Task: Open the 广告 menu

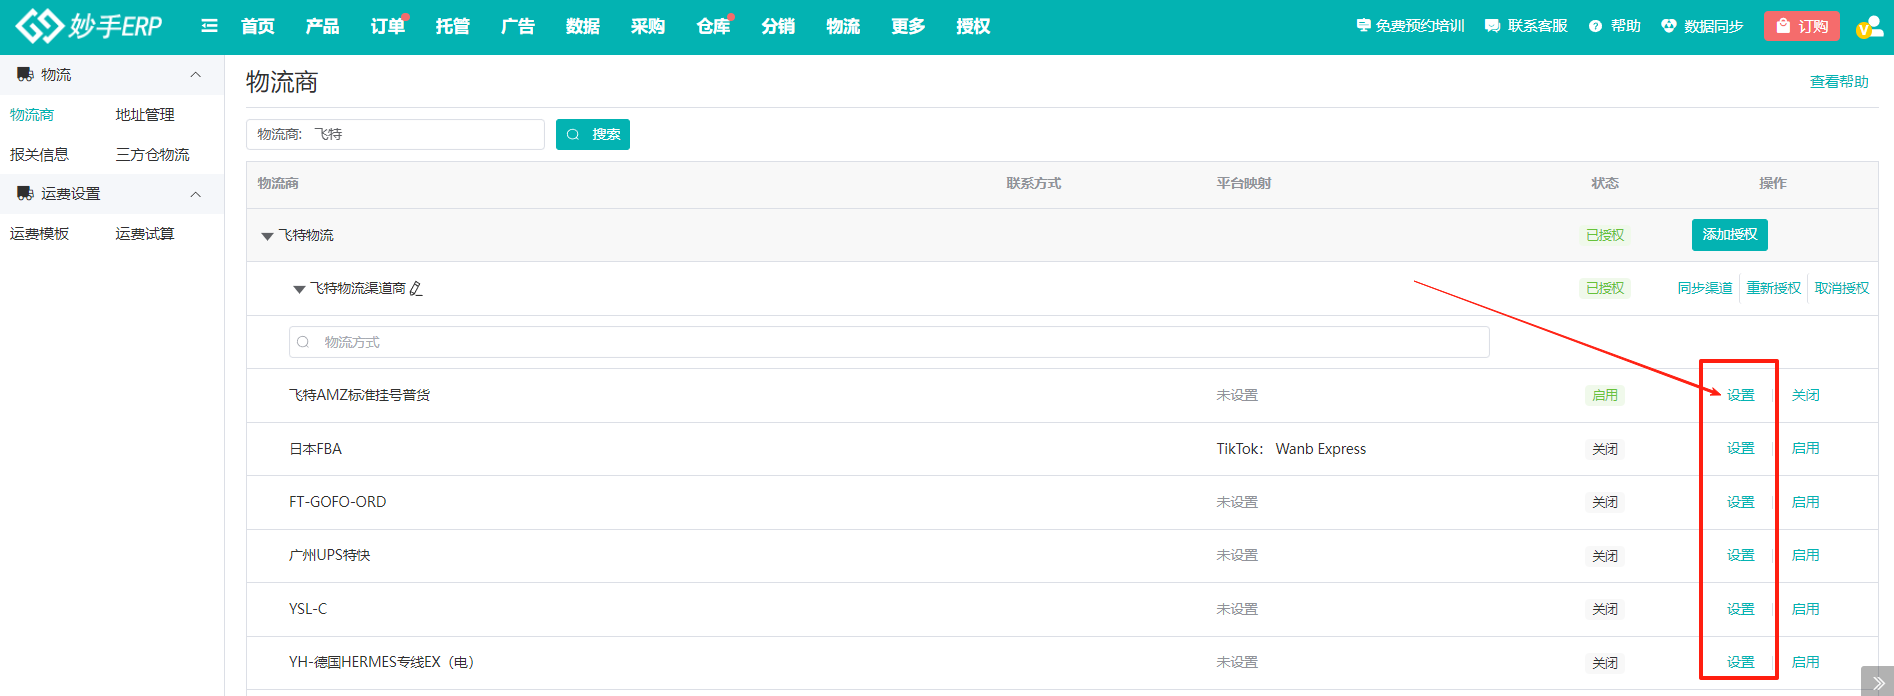Action: point(517,26)
